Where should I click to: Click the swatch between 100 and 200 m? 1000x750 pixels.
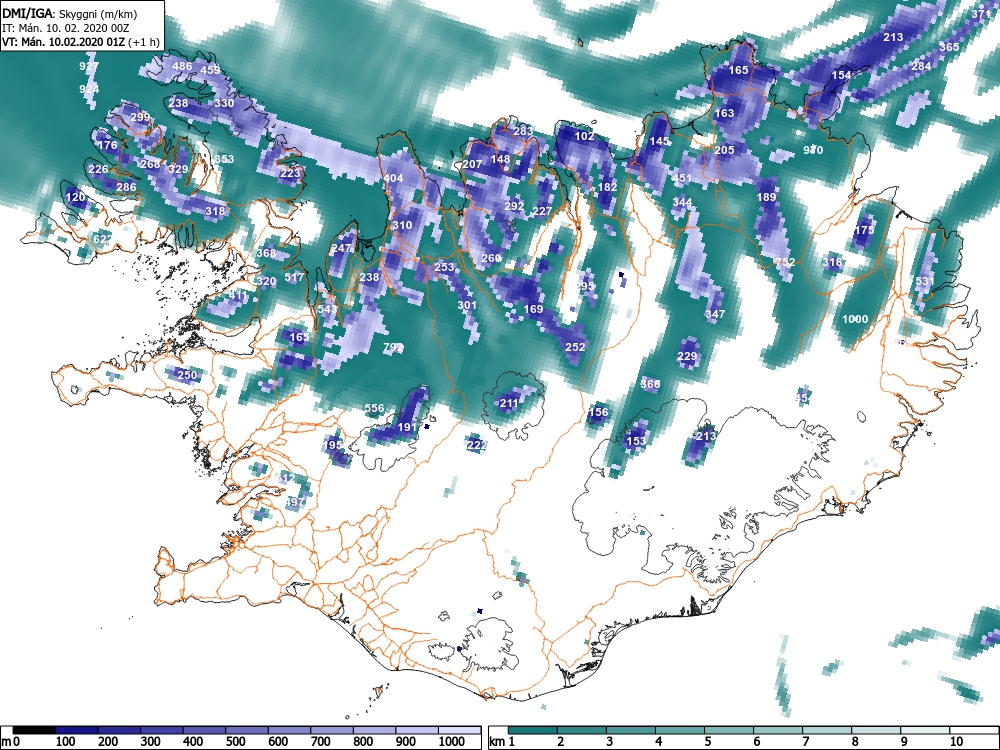click(x=77, y=730)
